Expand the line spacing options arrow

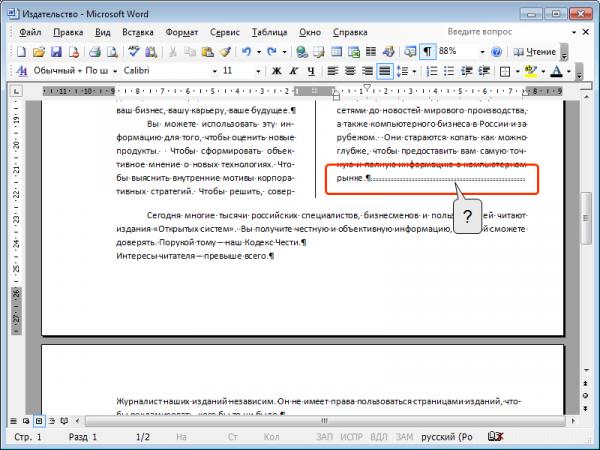tap(414, 71)
